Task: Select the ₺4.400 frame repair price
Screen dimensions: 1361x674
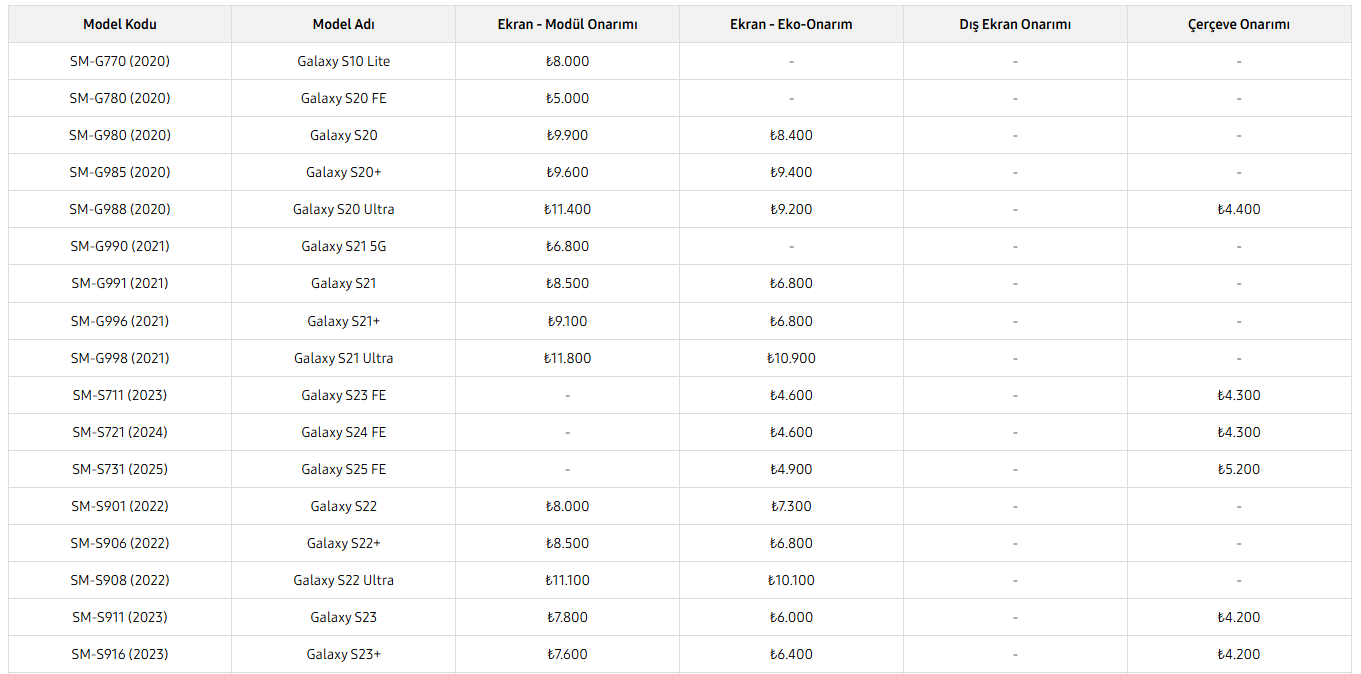Action: (x=1239, y=209)
